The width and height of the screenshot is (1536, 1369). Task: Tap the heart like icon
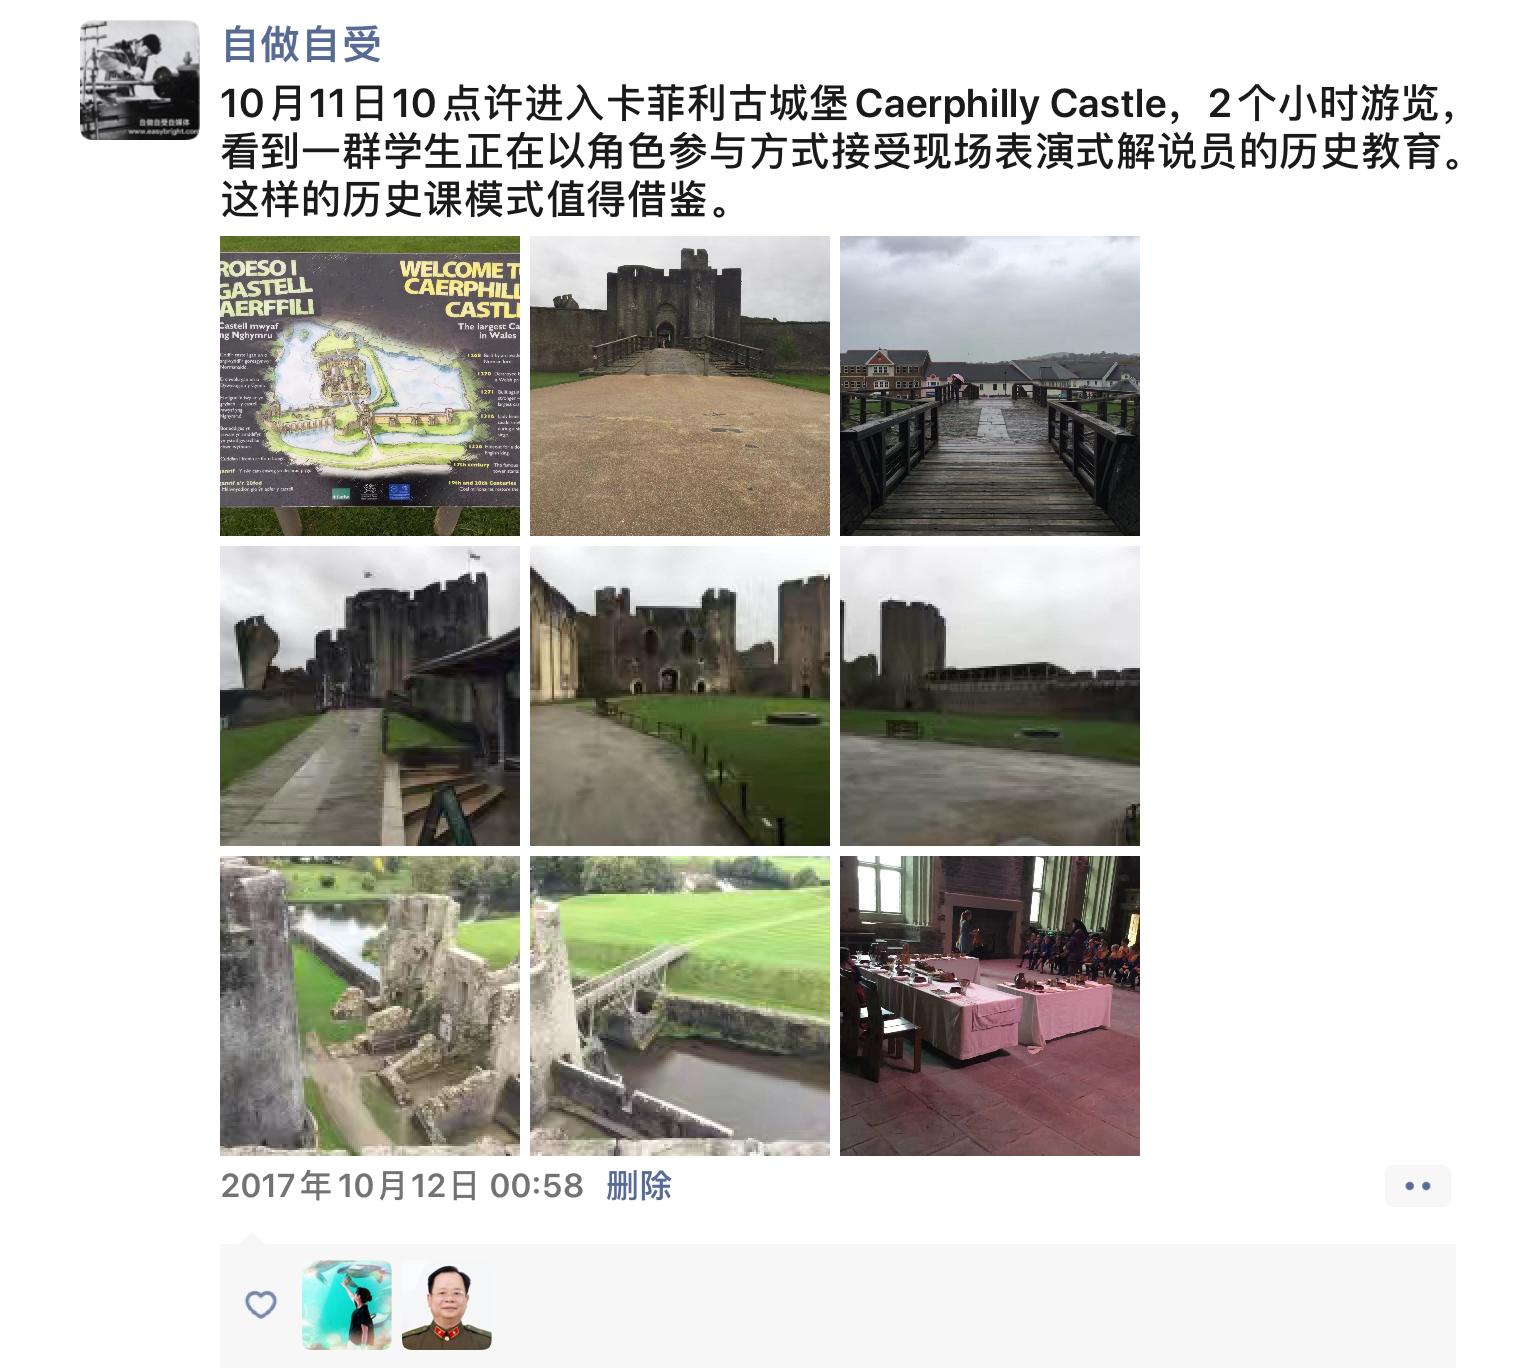pyautogui.click(x=261, y=1304)
